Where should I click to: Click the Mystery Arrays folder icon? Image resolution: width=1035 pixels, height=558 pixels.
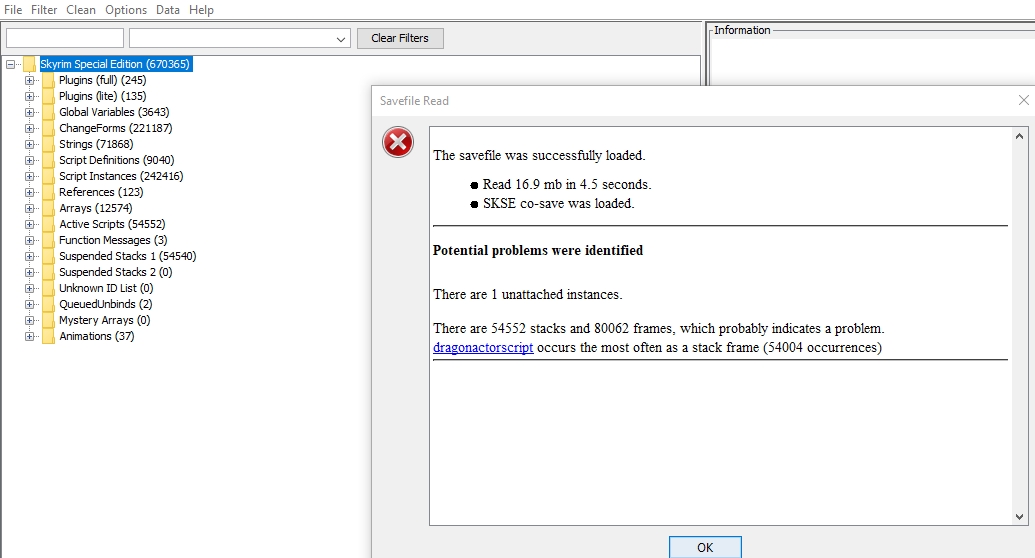tap(48, 320)
